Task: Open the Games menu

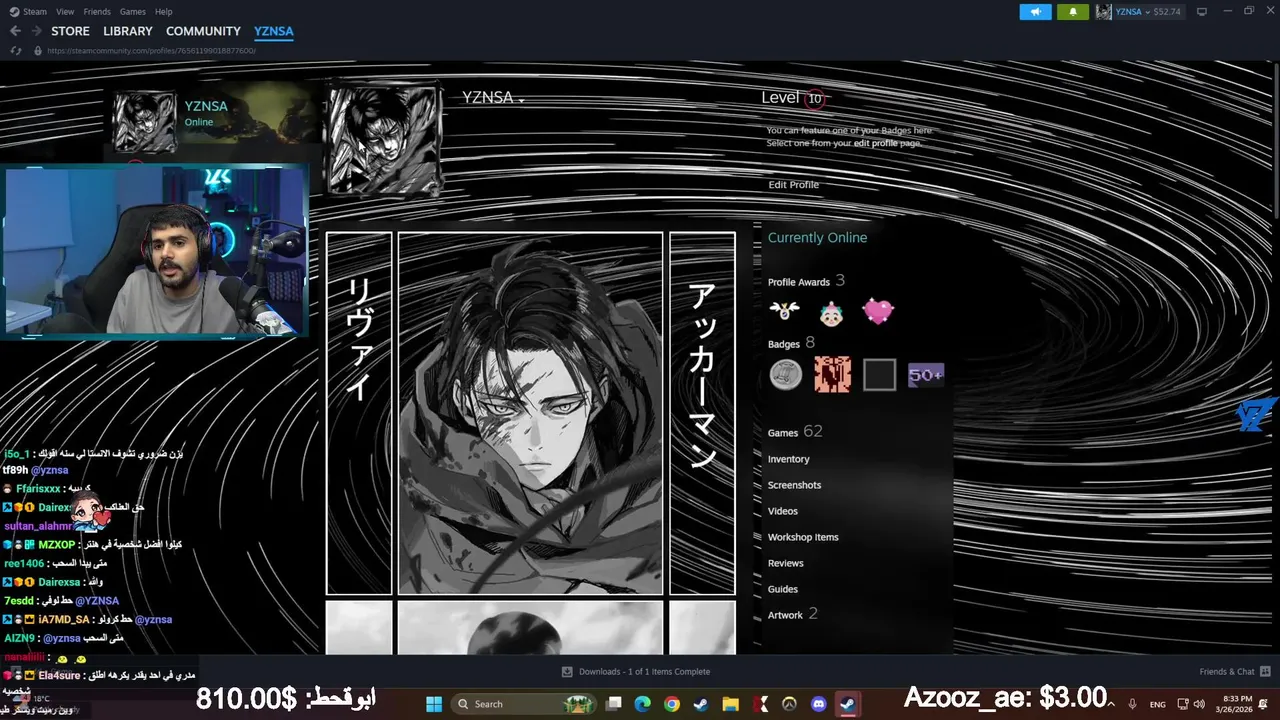Action: (133, 11)
